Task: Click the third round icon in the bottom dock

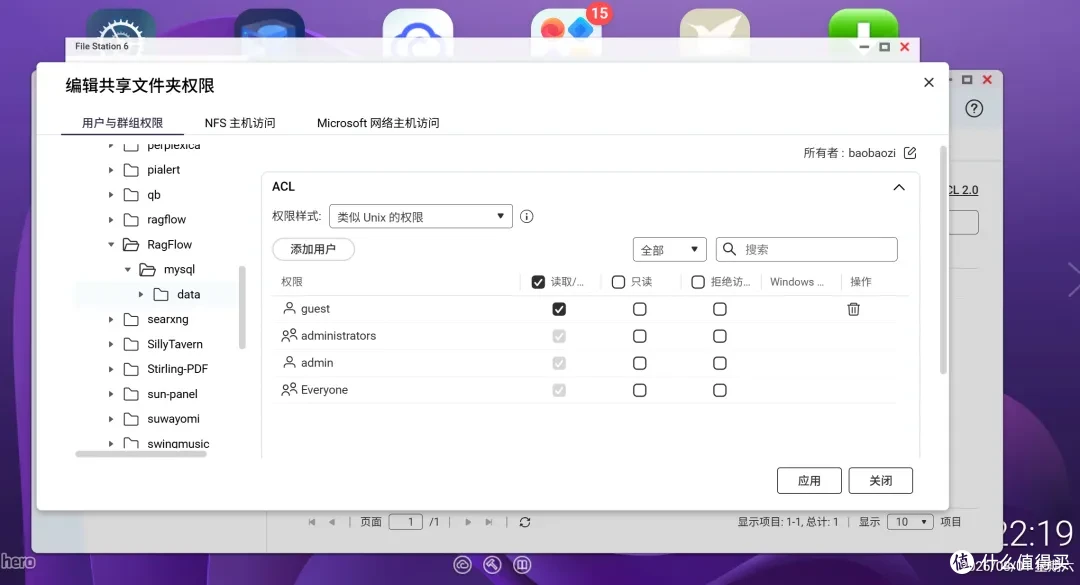Action: pos(522,565)
